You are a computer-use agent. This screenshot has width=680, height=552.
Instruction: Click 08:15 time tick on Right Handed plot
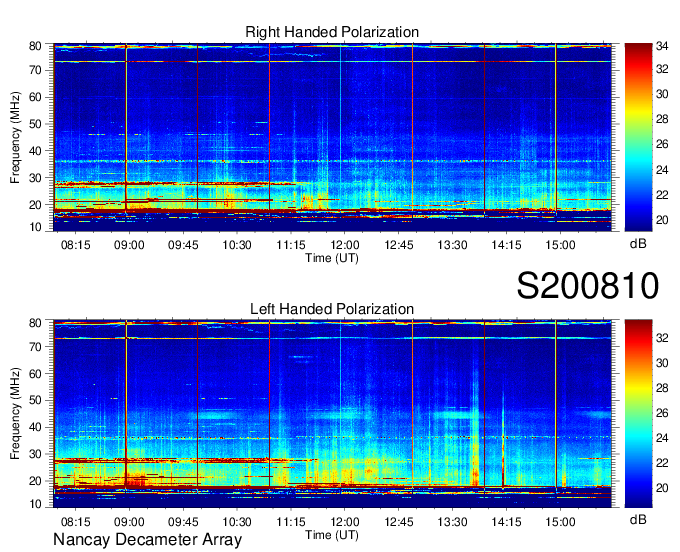click(75, 245)
